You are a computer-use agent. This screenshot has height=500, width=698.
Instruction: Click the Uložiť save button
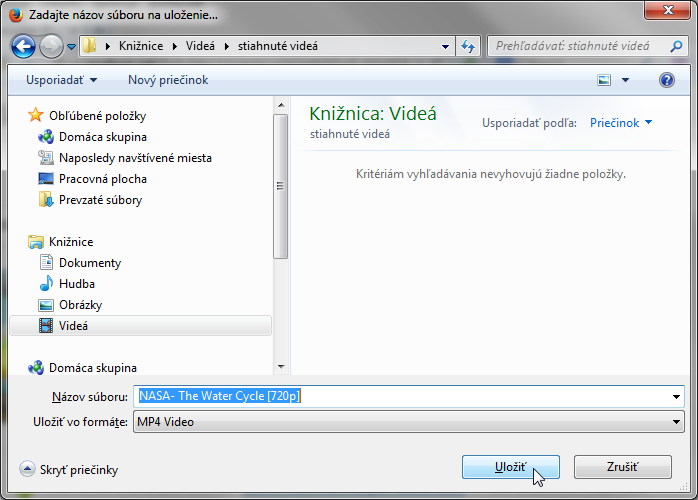coord(511,467)
